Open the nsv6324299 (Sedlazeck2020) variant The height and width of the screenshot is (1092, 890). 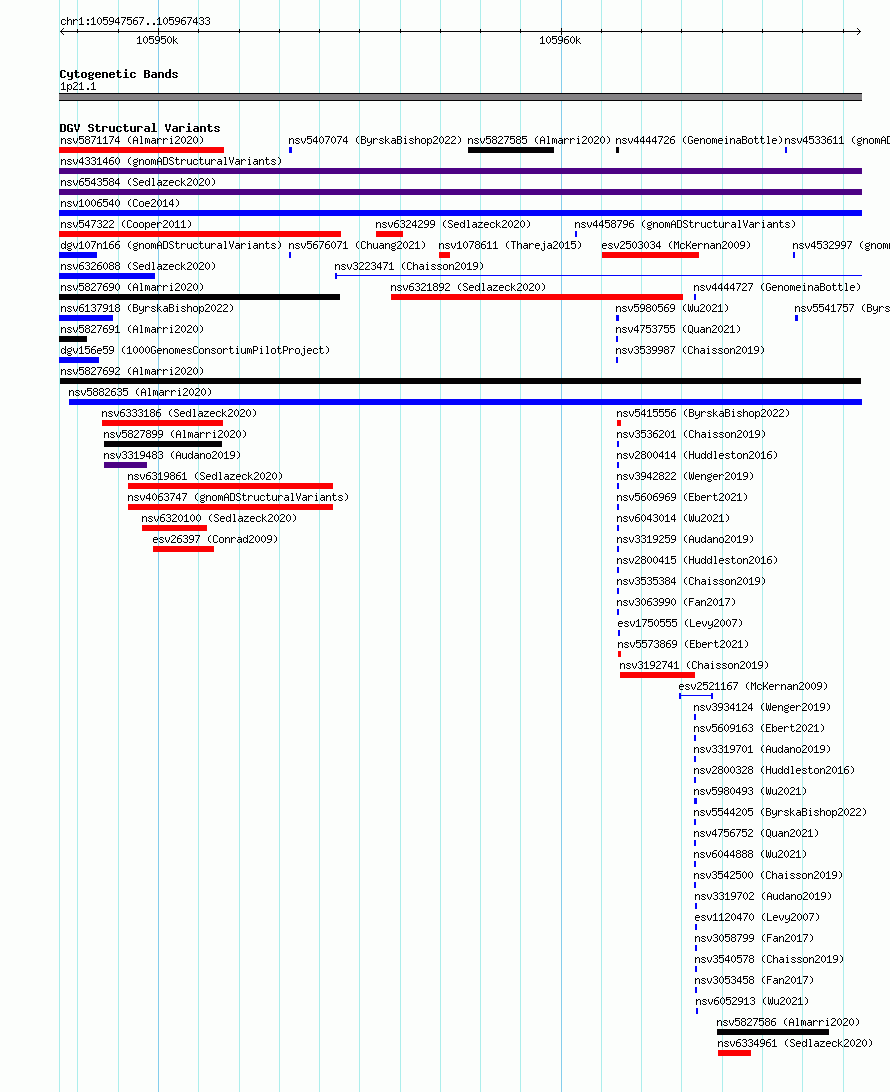(x=453, y=224)
